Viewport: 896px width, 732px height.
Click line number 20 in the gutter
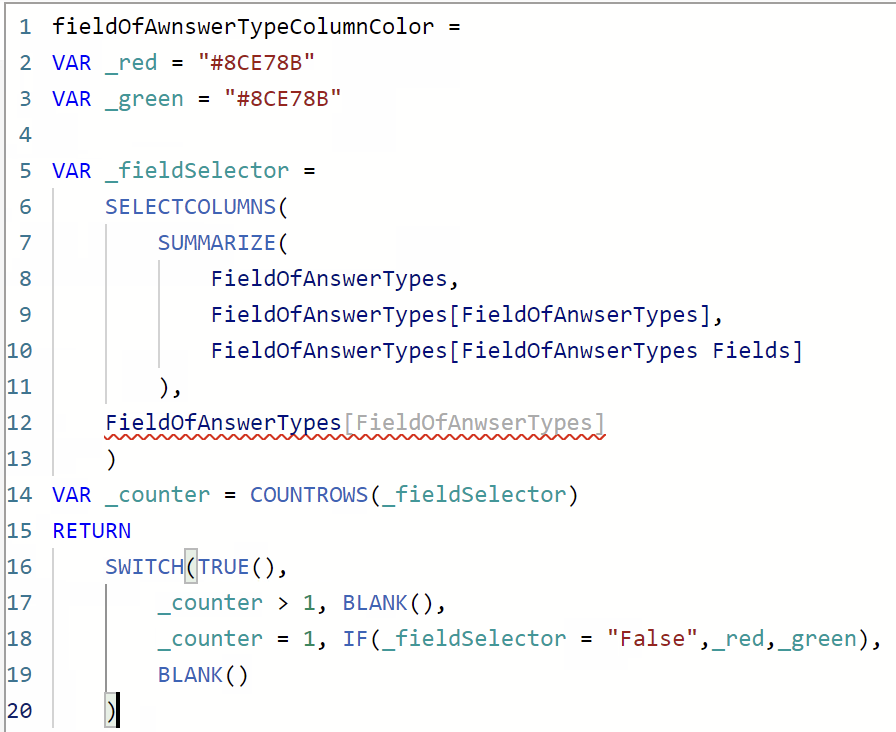[19, 711]
